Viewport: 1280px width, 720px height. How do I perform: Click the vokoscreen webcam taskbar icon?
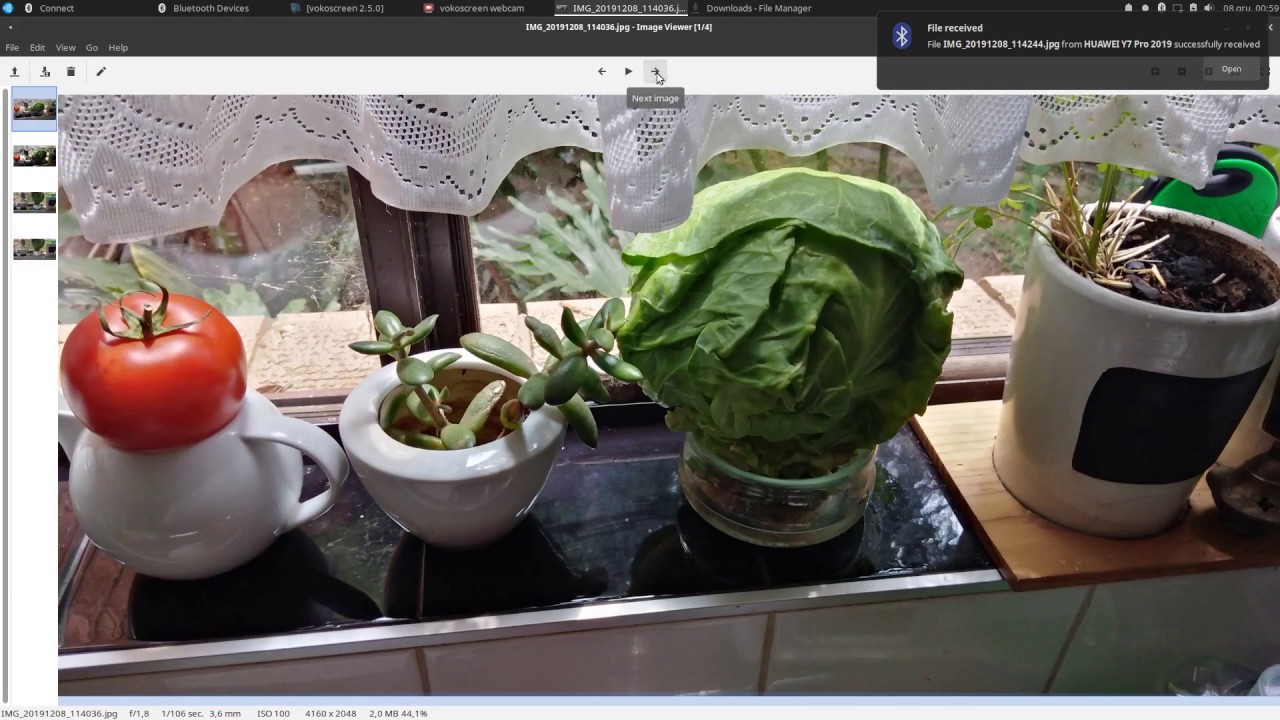[428, 8]
